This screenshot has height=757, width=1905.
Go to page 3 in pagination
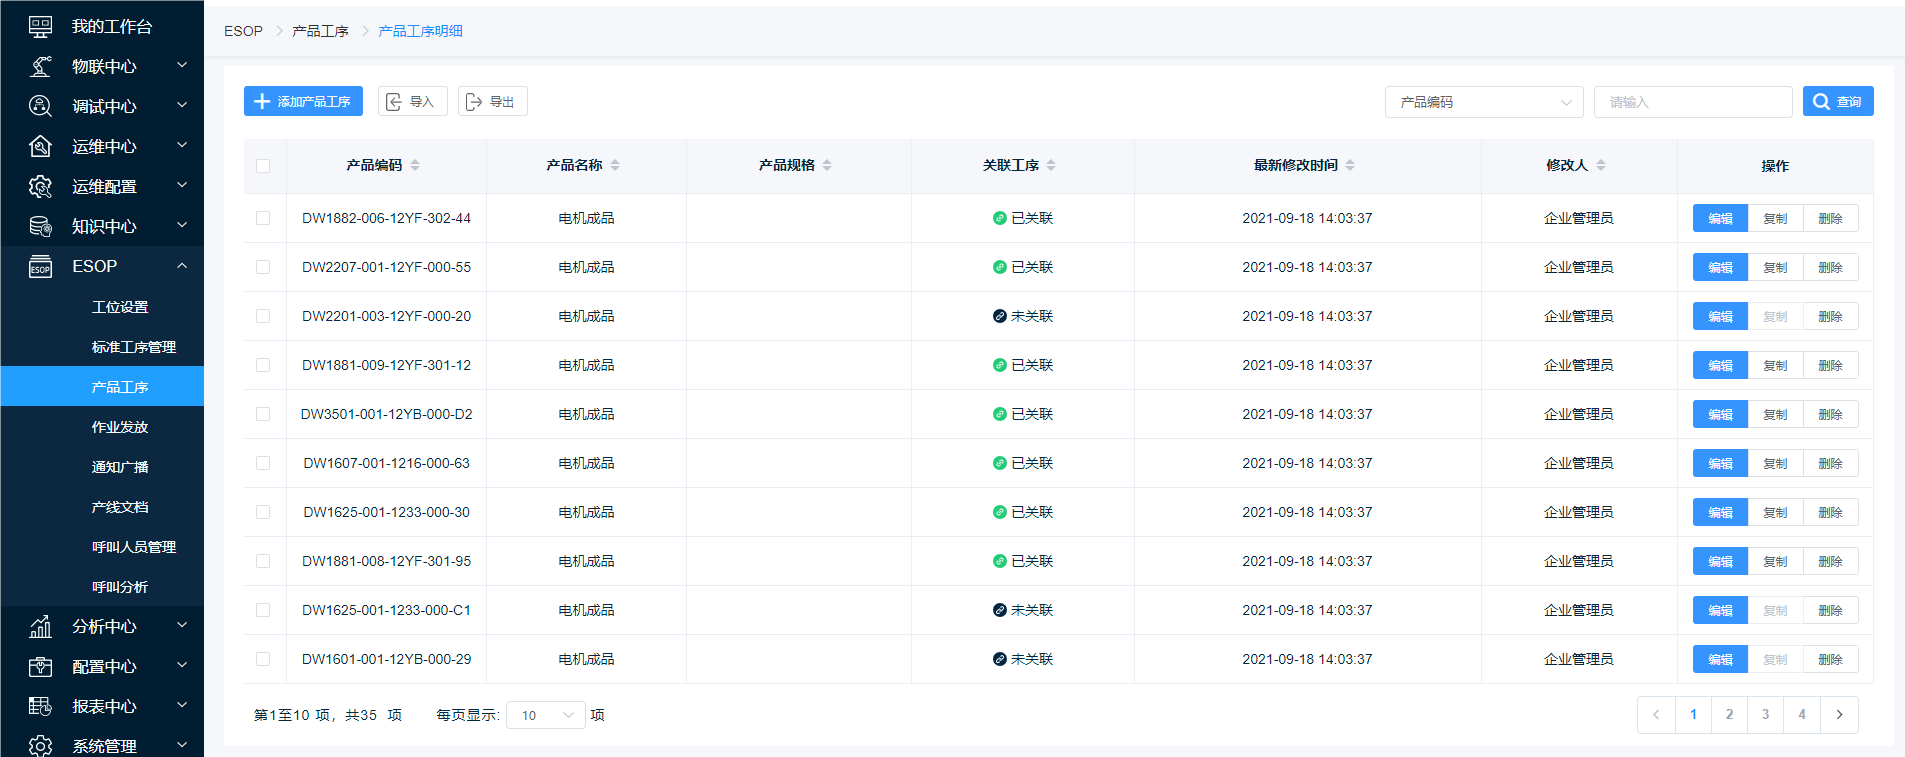1765,715
